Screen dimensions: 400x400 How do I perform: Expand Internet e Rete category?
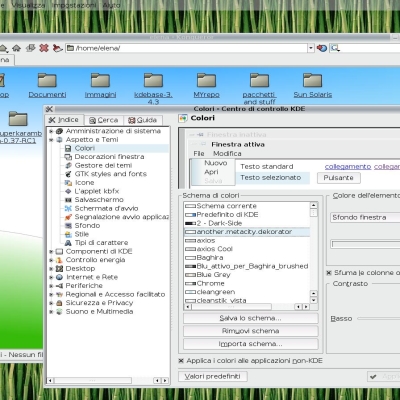pos(51,277)
